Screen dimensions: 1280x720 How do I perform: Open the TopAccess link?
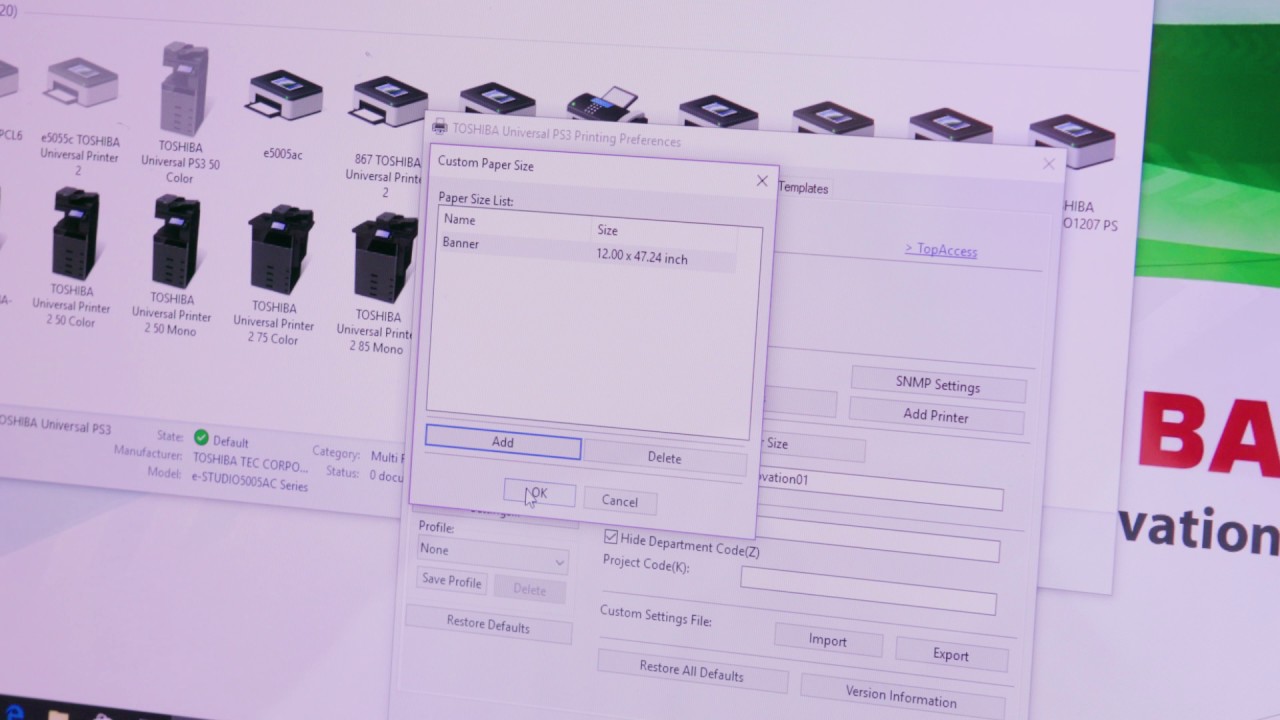pos(941,250)
